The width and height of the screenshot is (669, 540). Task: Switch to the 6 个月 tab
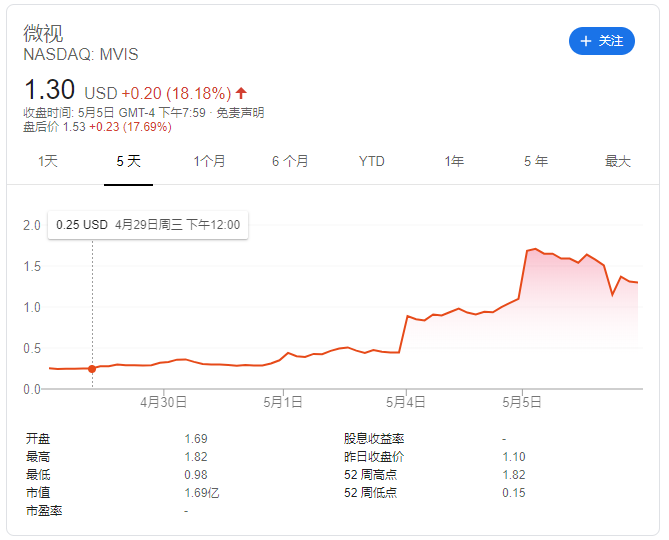pyautogui.click(x=290, y=161)
